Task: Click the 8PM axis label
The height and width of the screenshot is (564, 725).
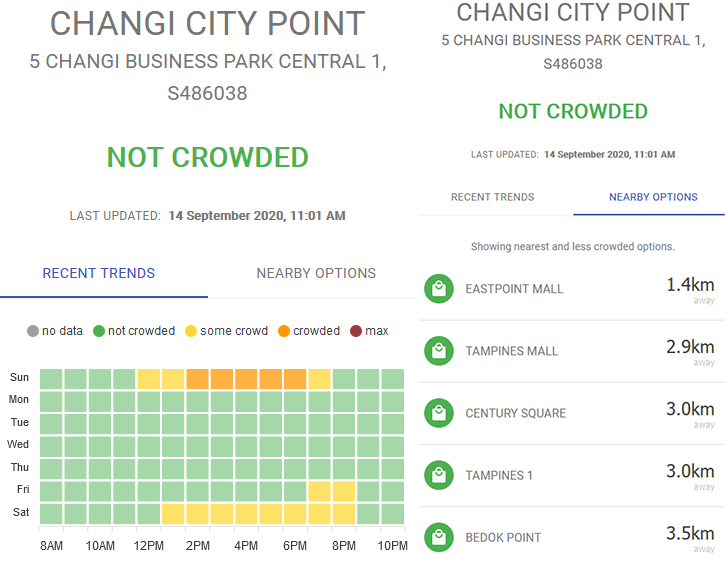Action: pyautogui.click(x=344, y=546)
